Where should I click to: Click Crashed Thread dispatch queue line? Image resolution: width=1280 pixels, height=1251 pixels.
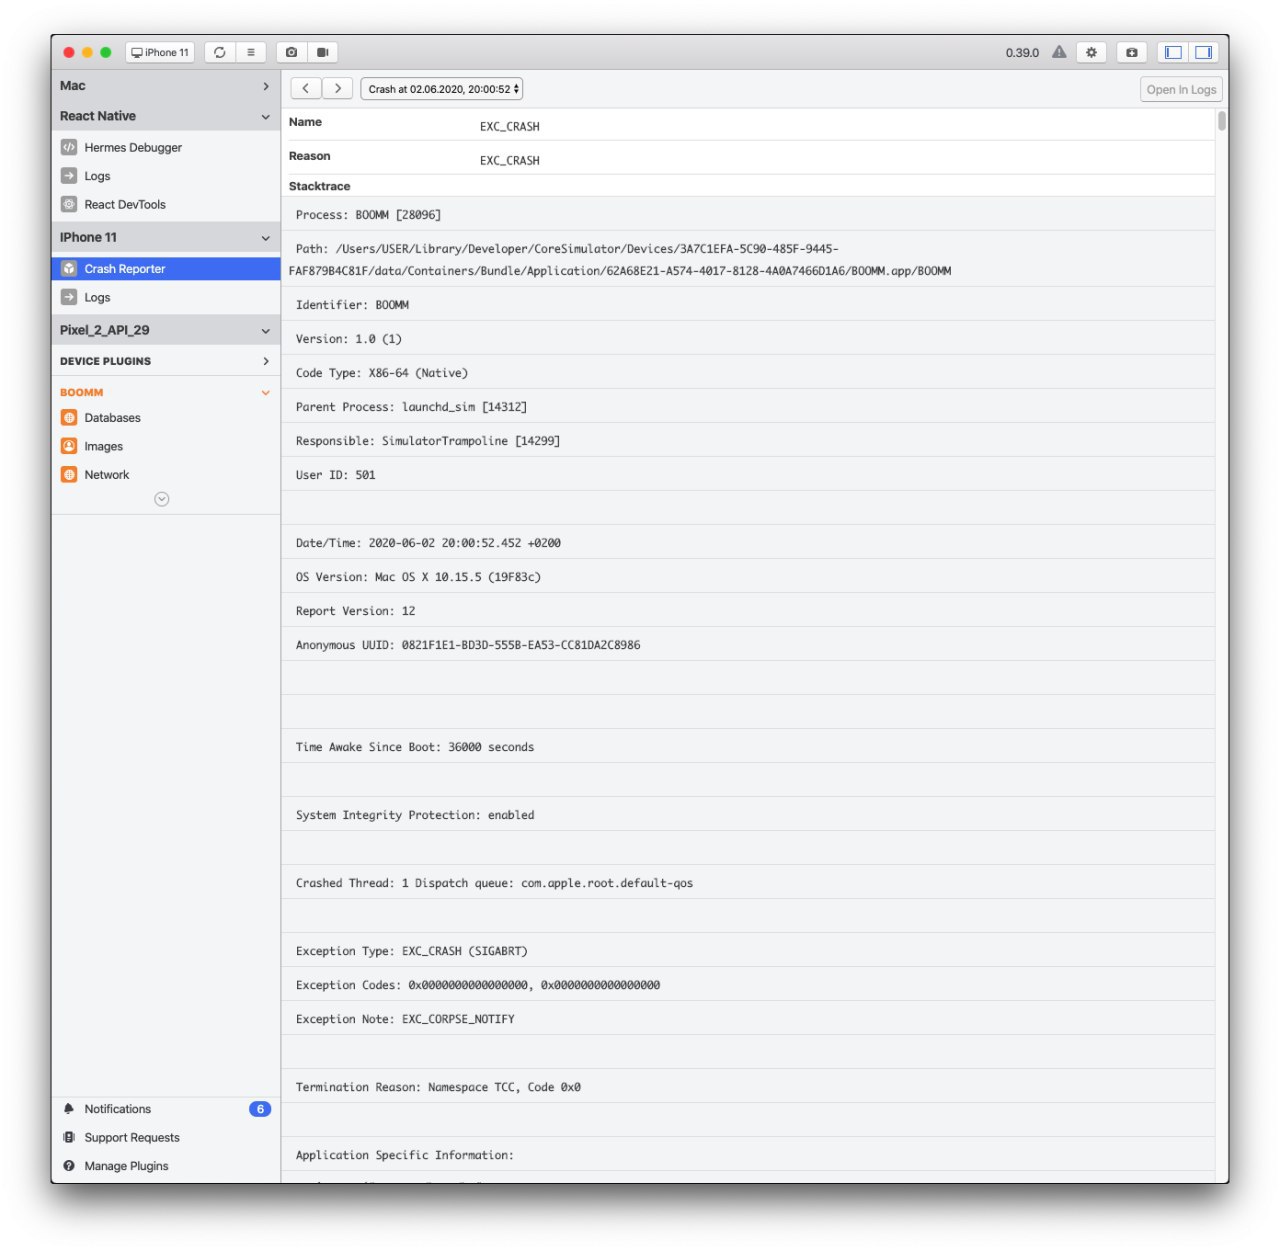(748, 883)
